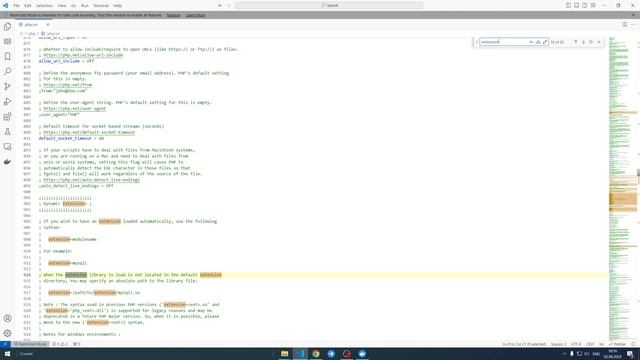
Task: Open the php.net/allow-url-include link
Action: point(83,55)
